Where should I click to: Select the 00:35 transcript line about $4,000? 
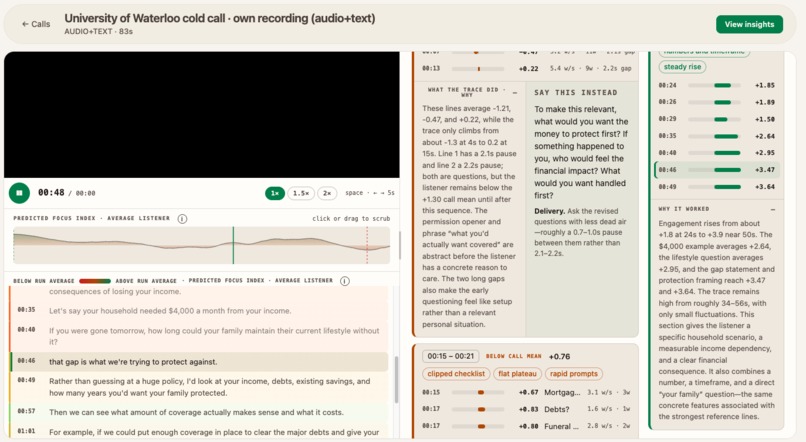pos(199,310)
